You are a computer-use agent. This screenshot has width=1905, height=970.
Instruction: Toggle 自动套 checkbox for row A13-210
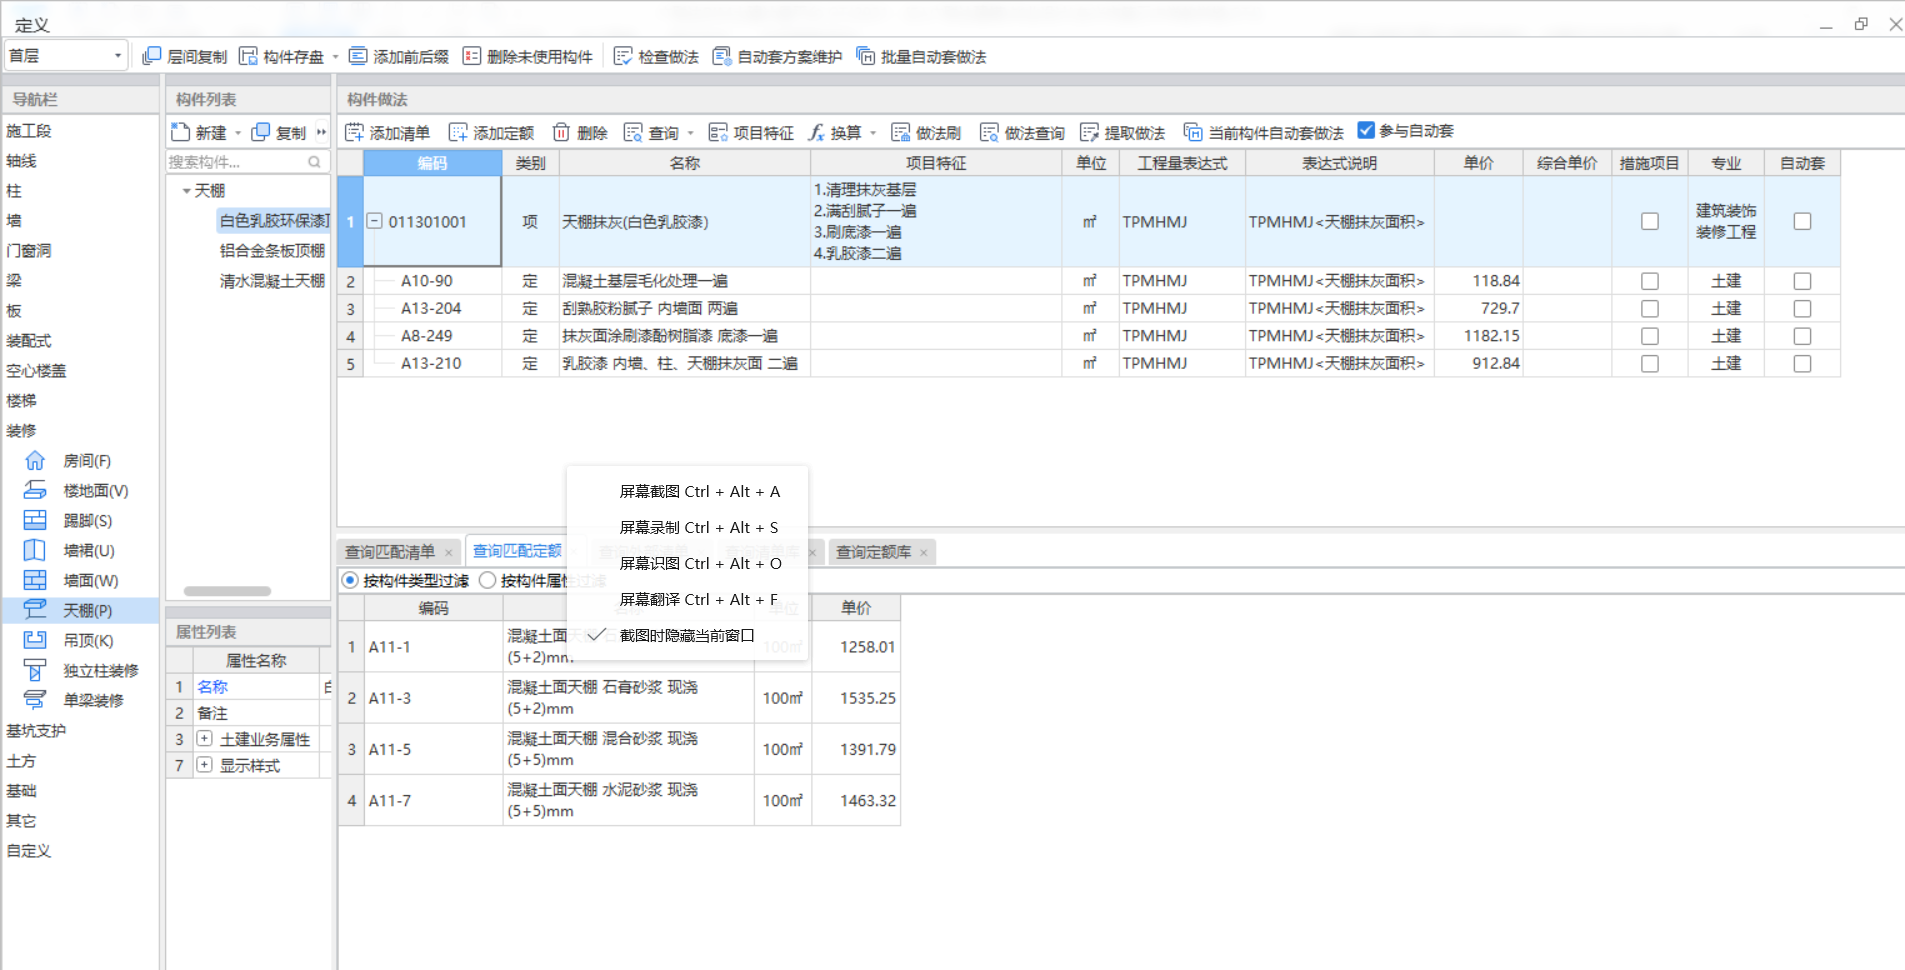[x=1802, y=364]
